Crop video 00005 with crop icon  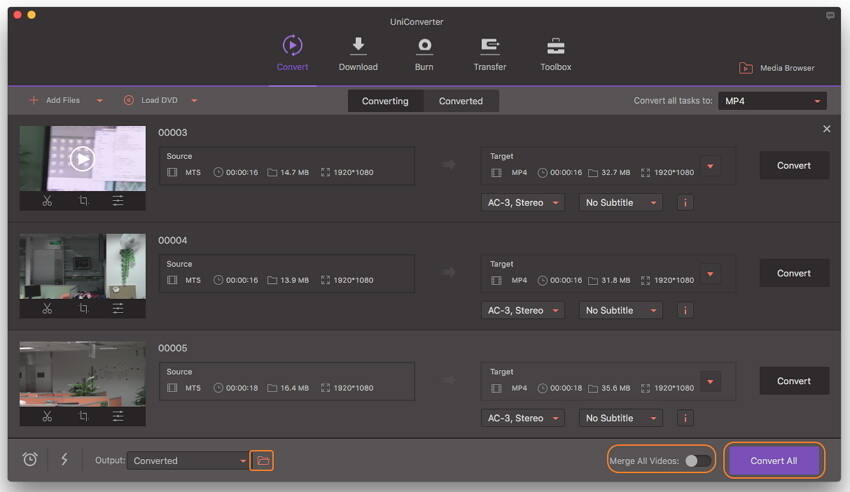click(x=83, y=416)
